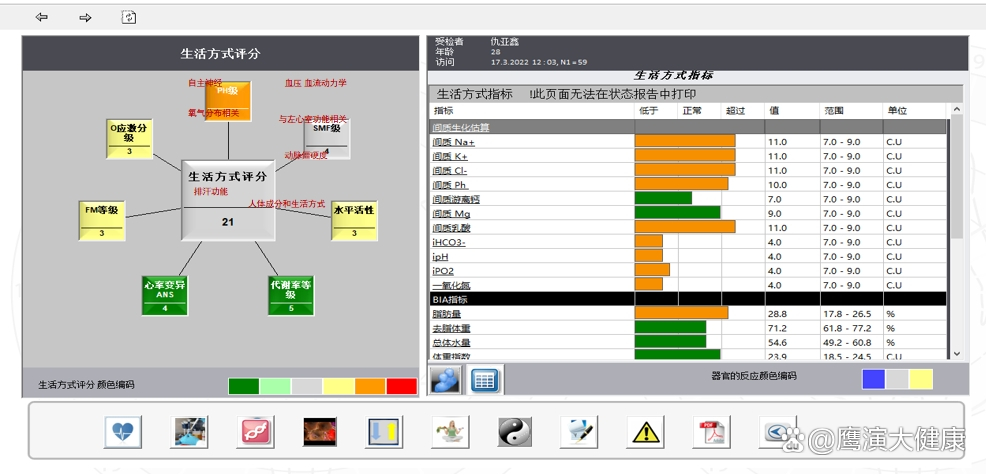Click the blue organ-response swatch
The width and height of the screenshot is (986, 475).
click(873, 379)
